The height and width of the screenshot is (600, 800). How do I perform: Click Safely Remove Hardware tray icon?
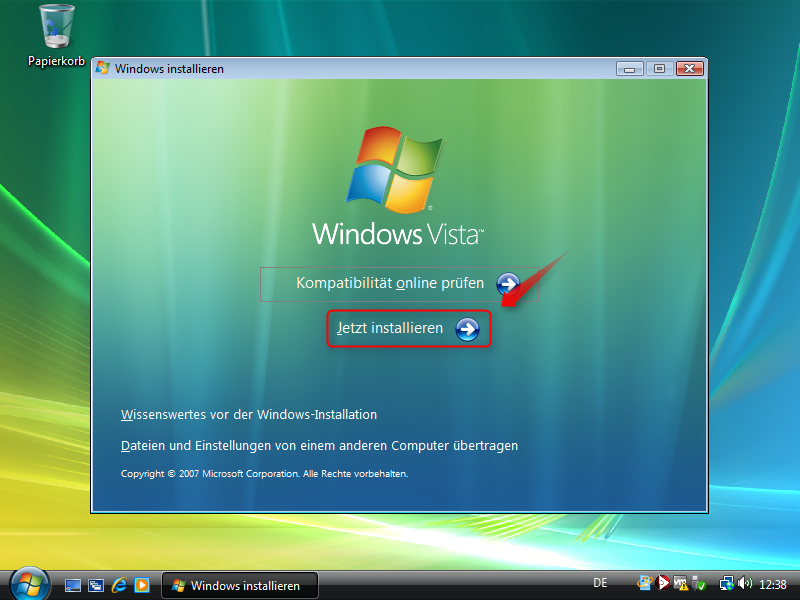click(698, 583)
